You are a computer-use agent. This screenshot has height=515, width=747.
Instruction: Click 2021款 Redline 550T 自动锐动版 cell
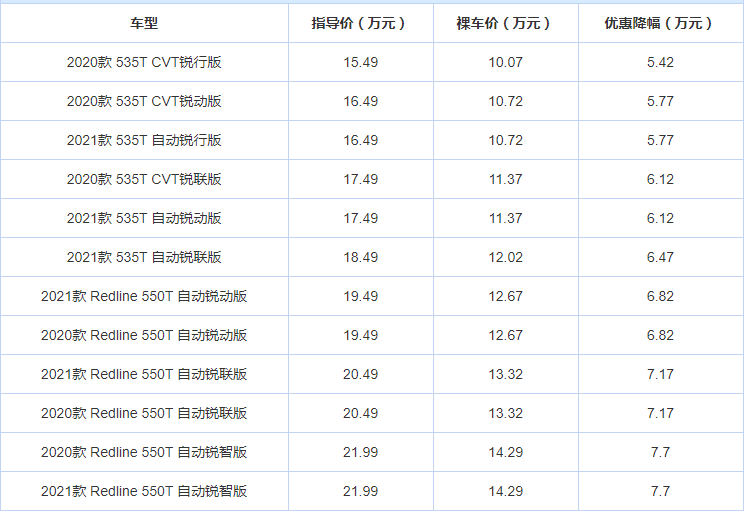coord(144,296)
